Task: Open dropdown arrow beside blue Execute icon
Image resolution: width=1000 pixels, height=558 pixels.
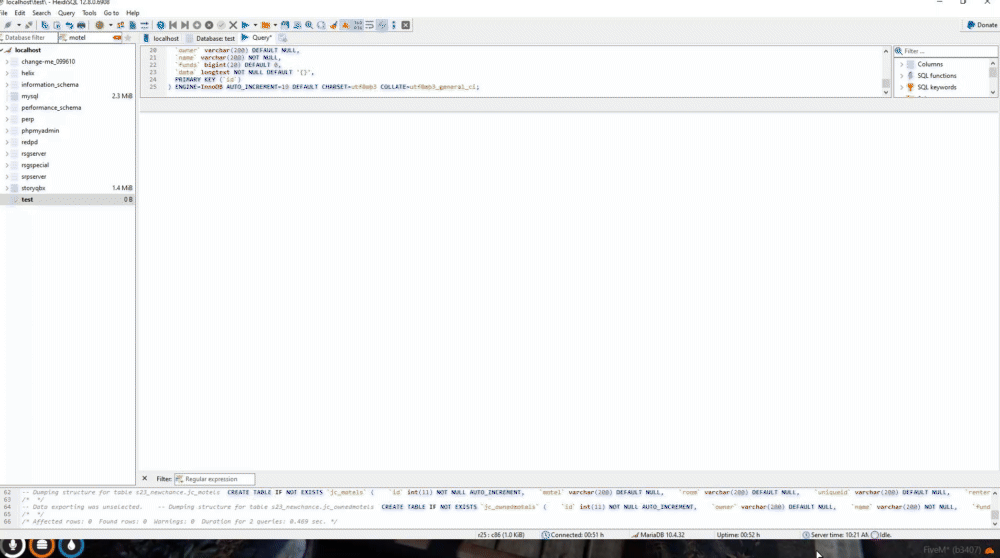Action: [x=255, y=25]
